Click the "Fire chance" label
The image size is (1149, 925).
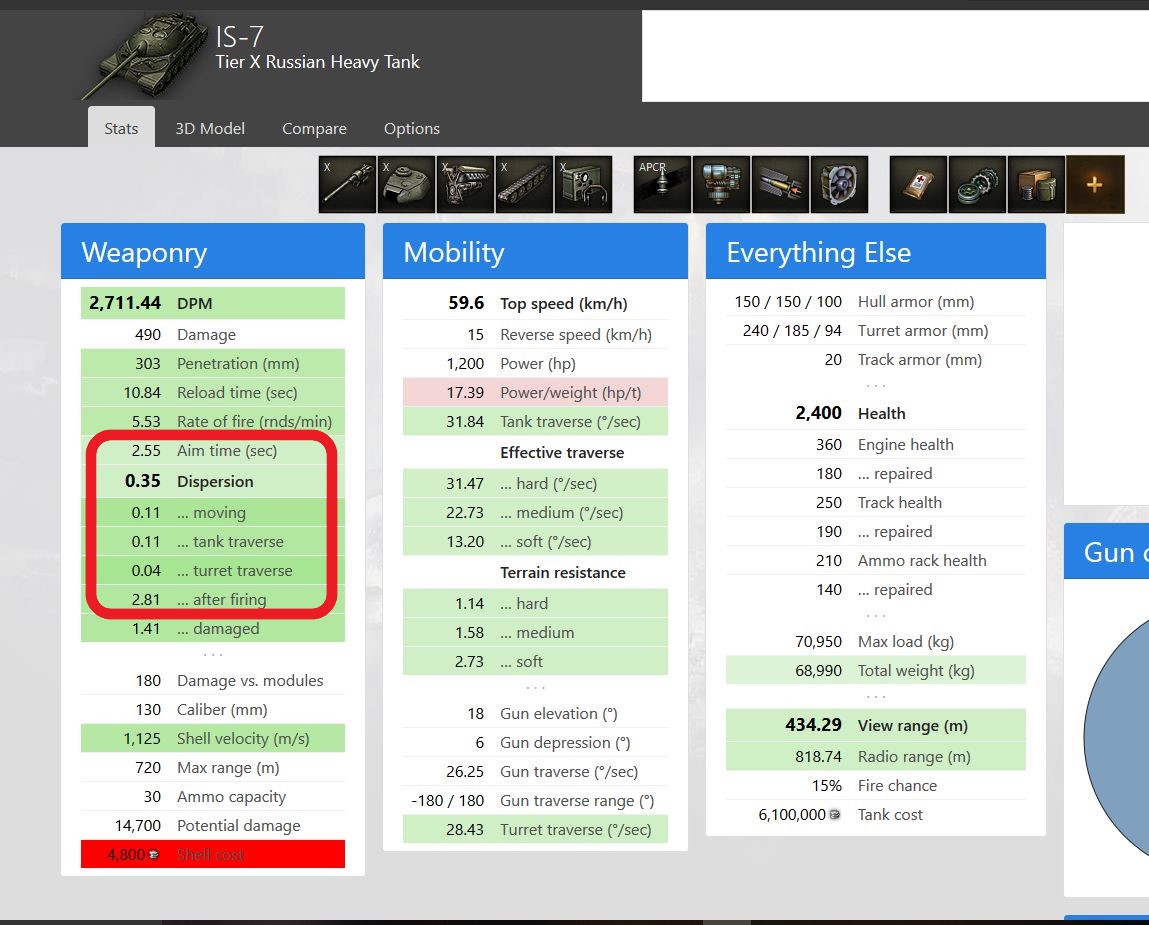(897, 786)
